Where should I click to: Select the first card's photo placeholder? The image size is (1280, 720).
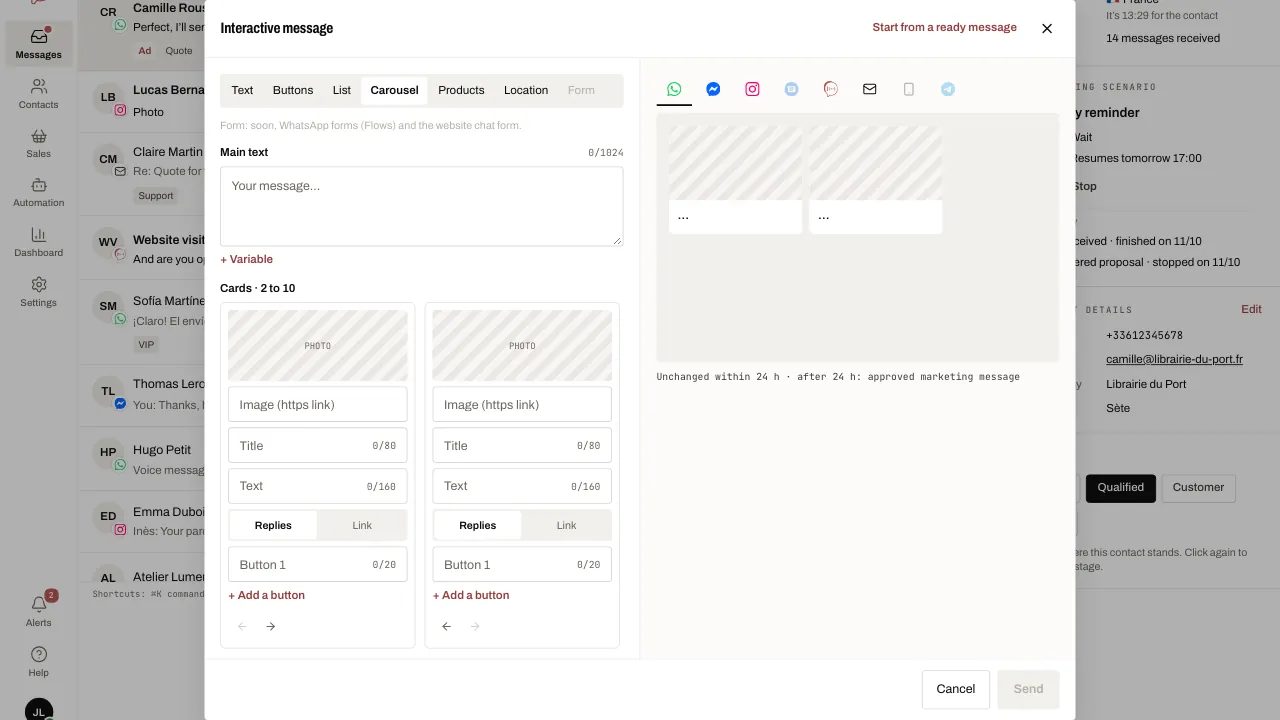[x=317, y=345]
